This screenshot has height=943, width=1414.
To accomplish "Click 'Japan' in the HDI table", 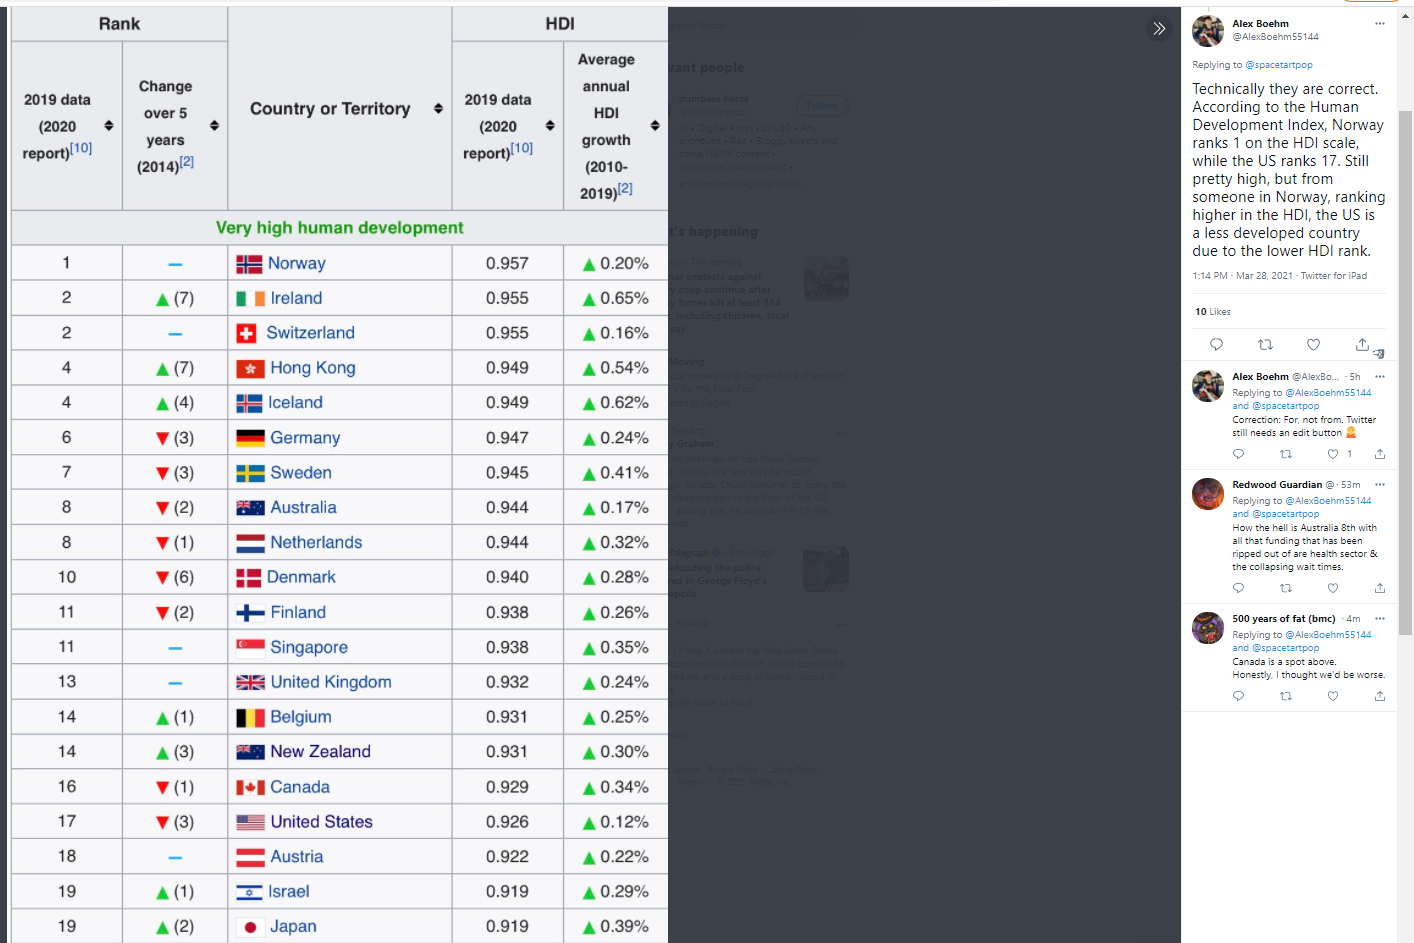I will (x=293, y=927).
